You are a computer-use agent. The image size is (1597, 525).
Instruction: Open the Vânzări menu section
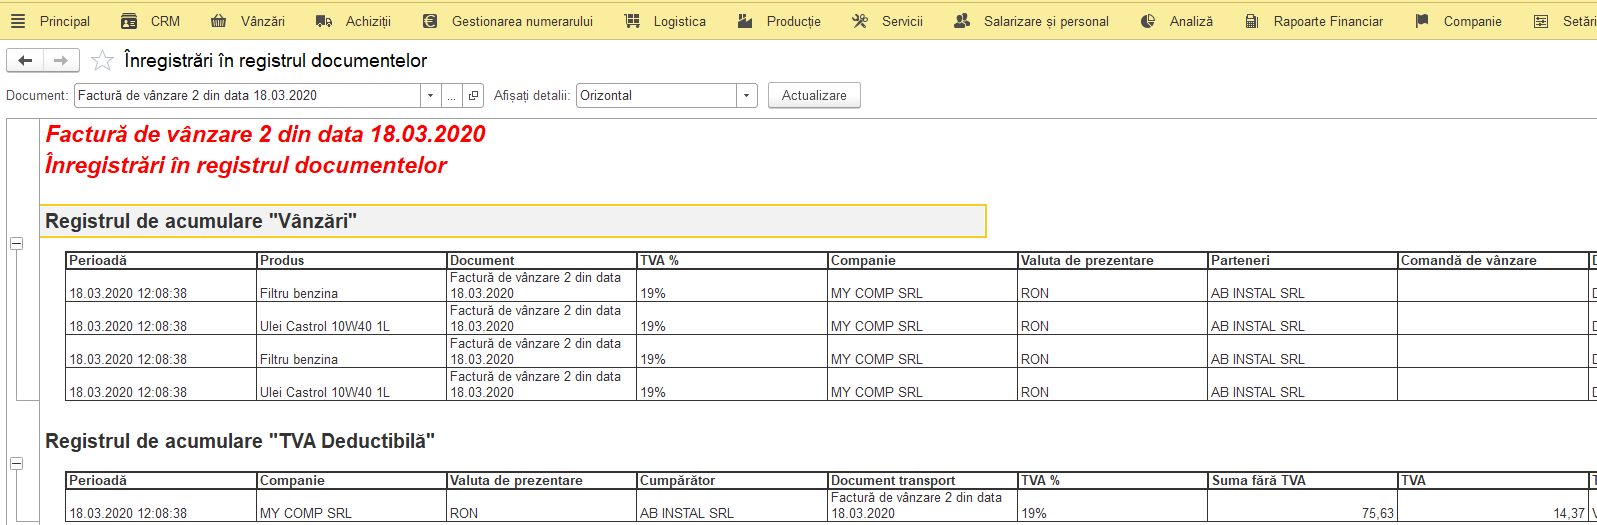[263, 21]
